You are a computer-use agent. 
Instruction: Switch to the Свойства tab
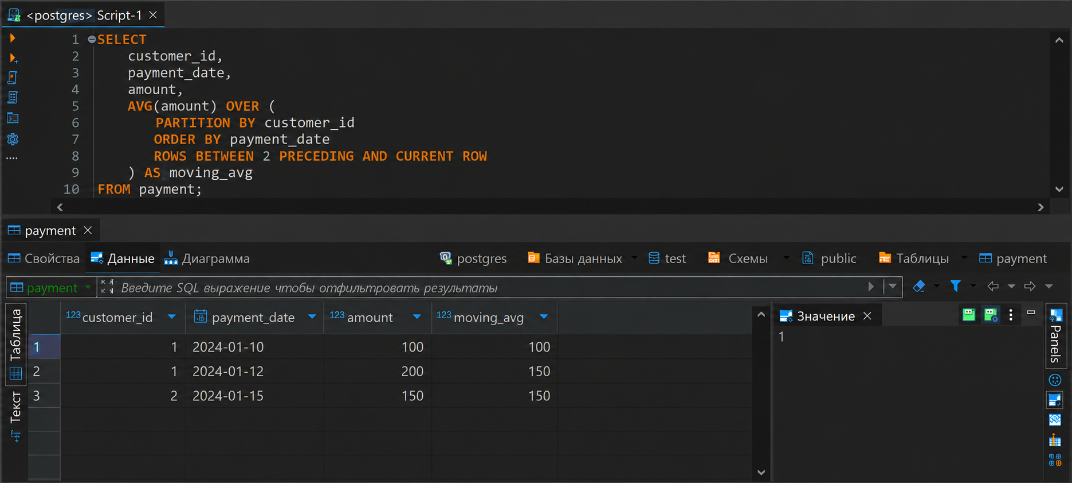coord(44,259)
